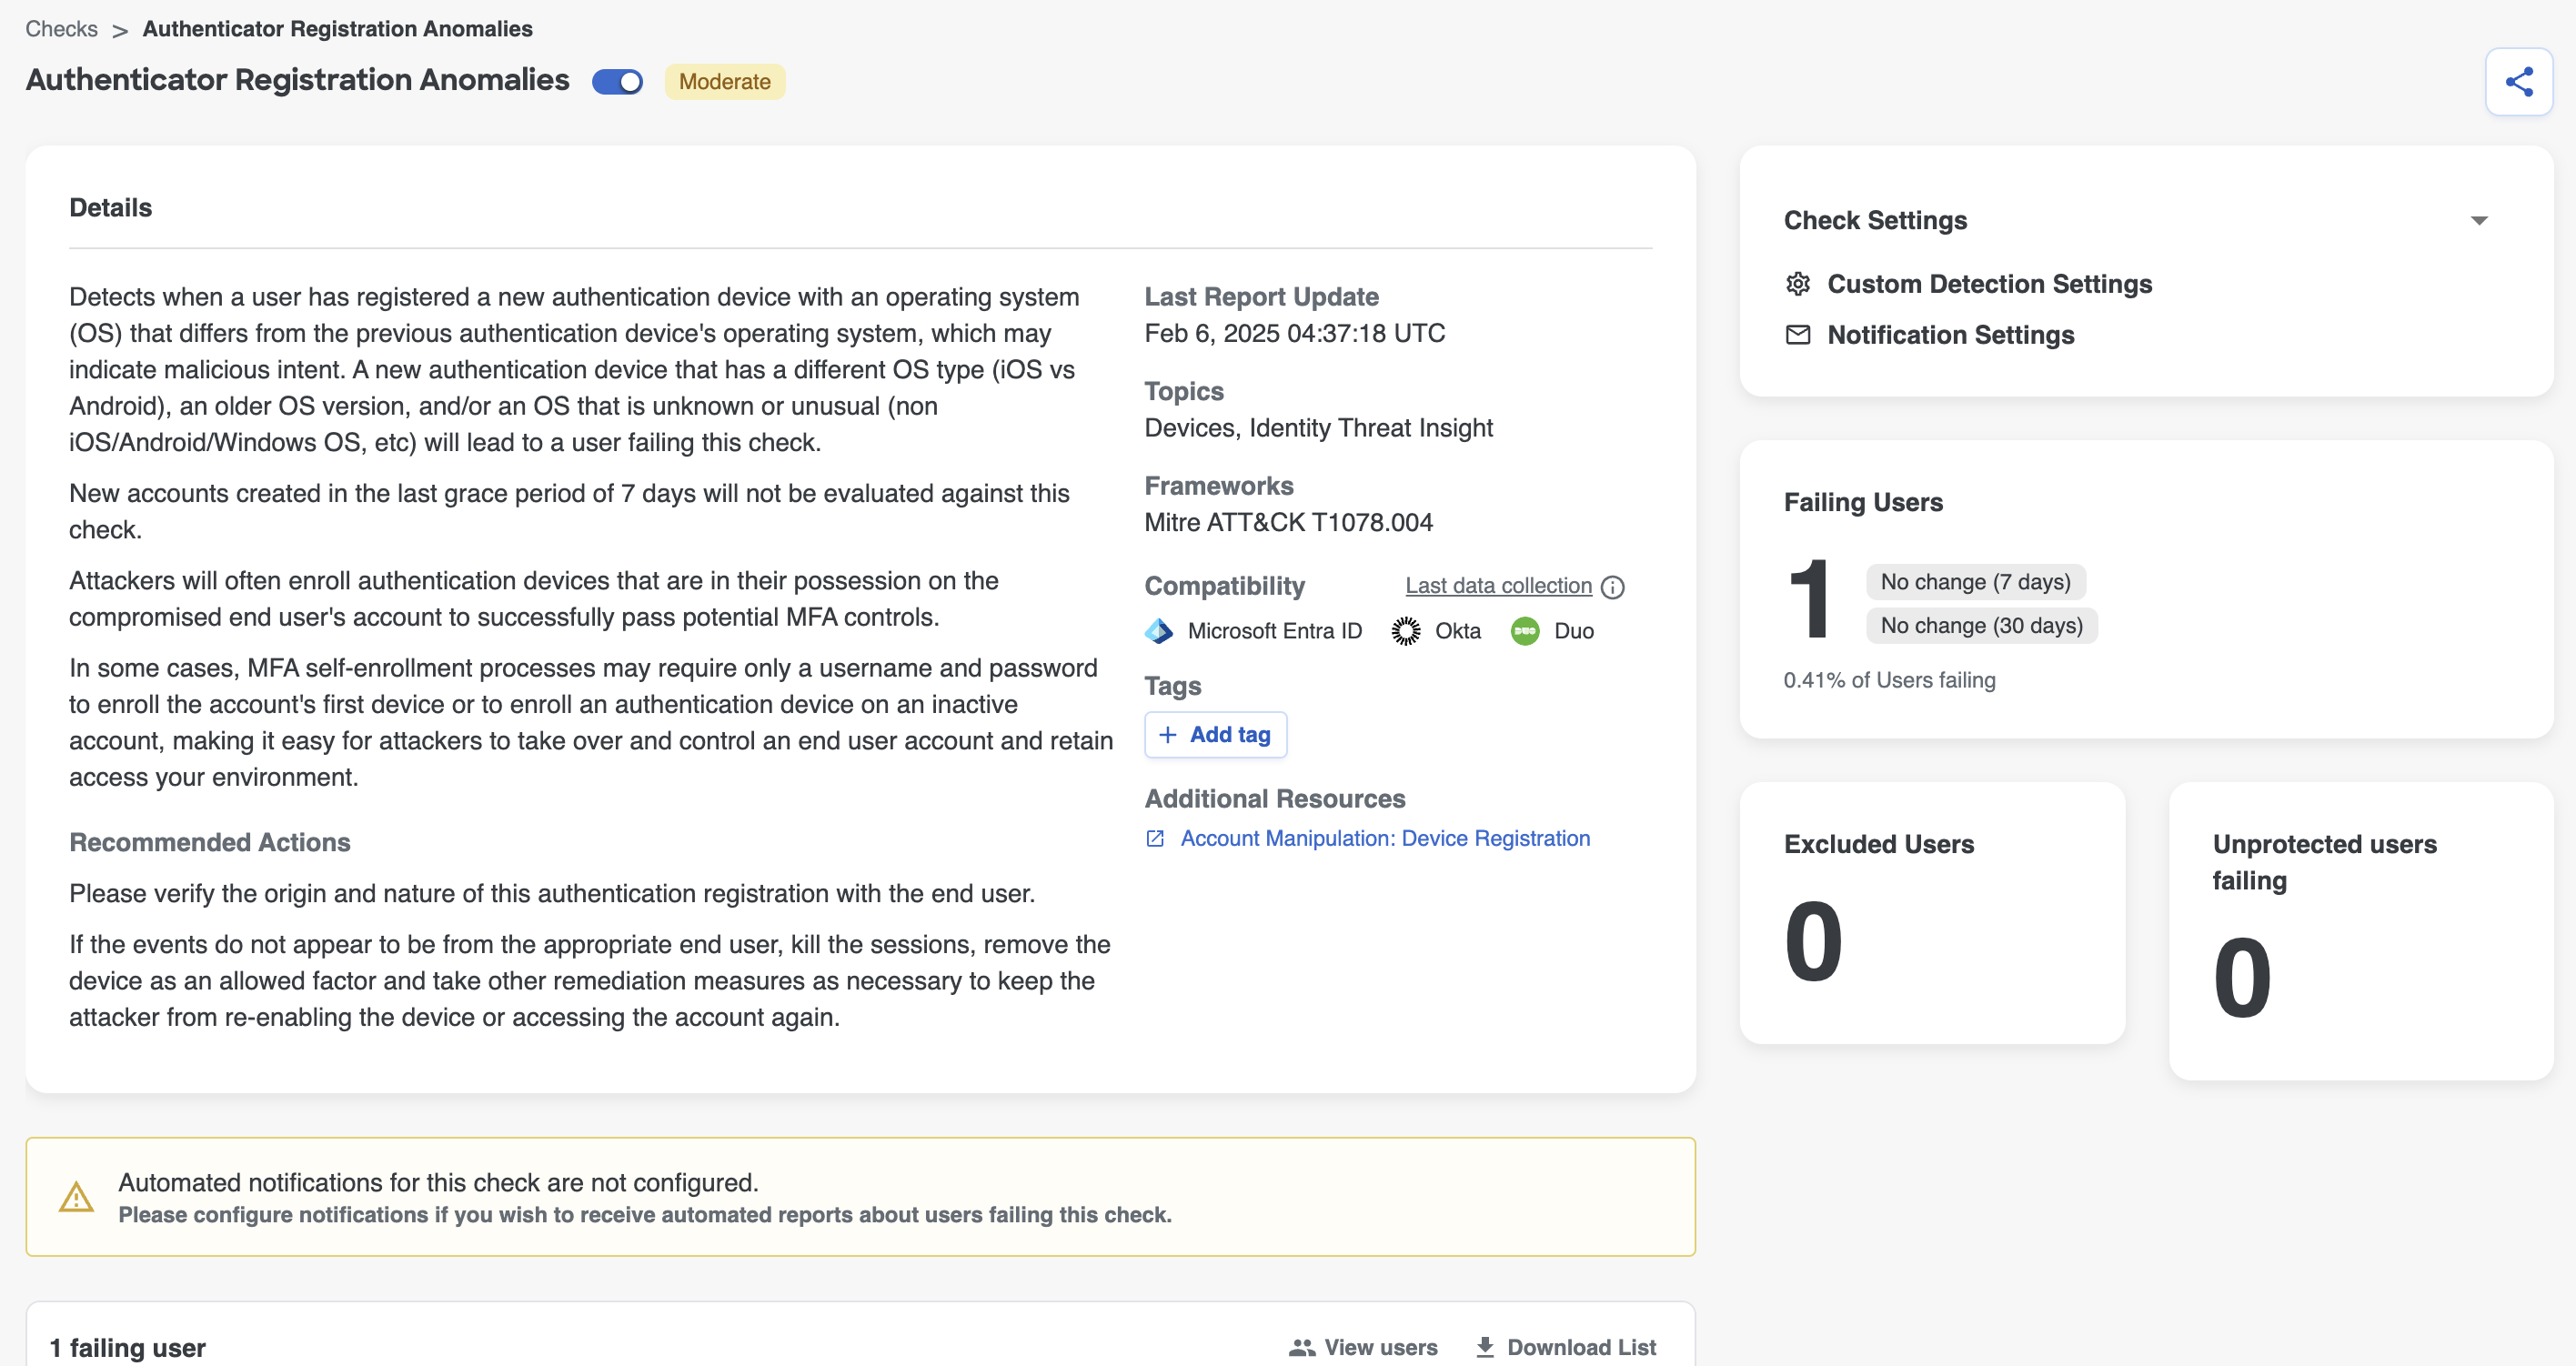
Task: Go back to Checks breadcrumb
Action: point(61,29)
